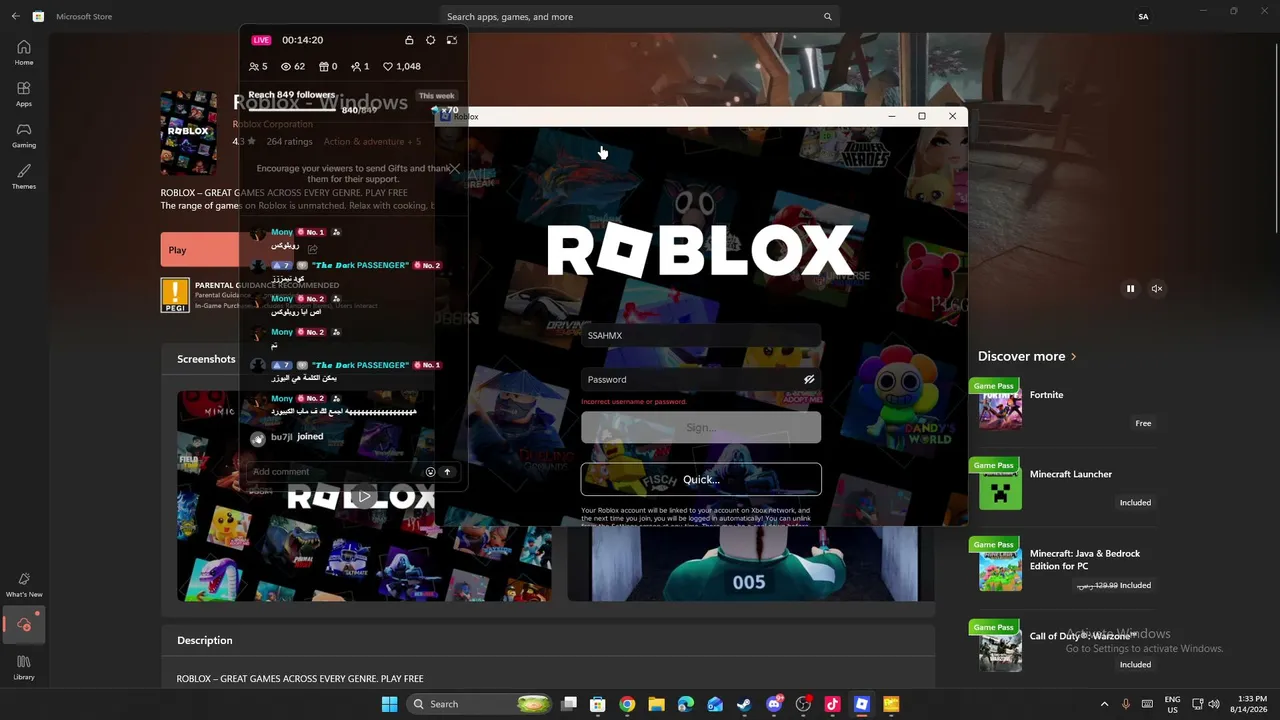Click the microphone icon in system tray

pyautogui.click(x=1126, y=704)
